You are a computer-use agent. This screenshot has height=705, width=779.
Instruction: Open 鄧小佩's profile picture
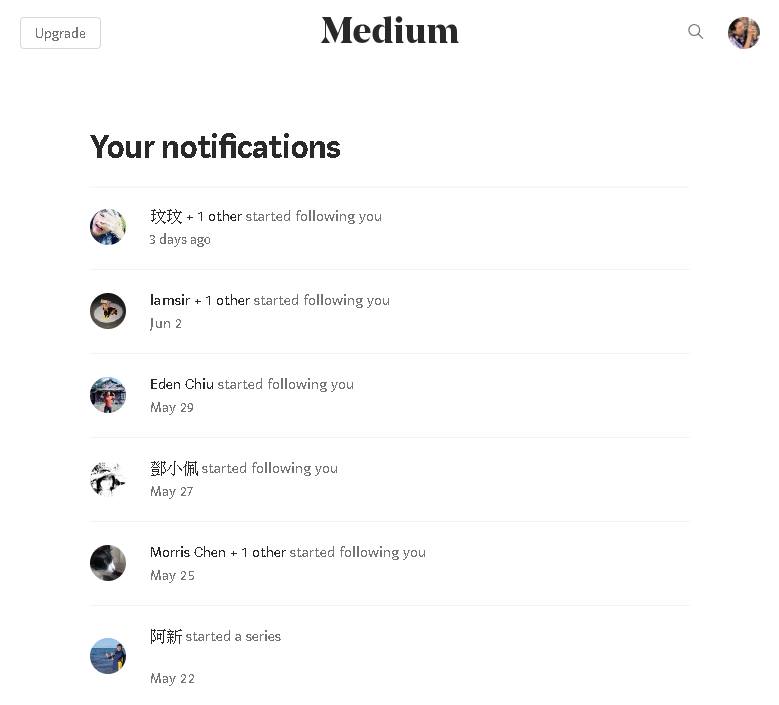tap(108, 479)
